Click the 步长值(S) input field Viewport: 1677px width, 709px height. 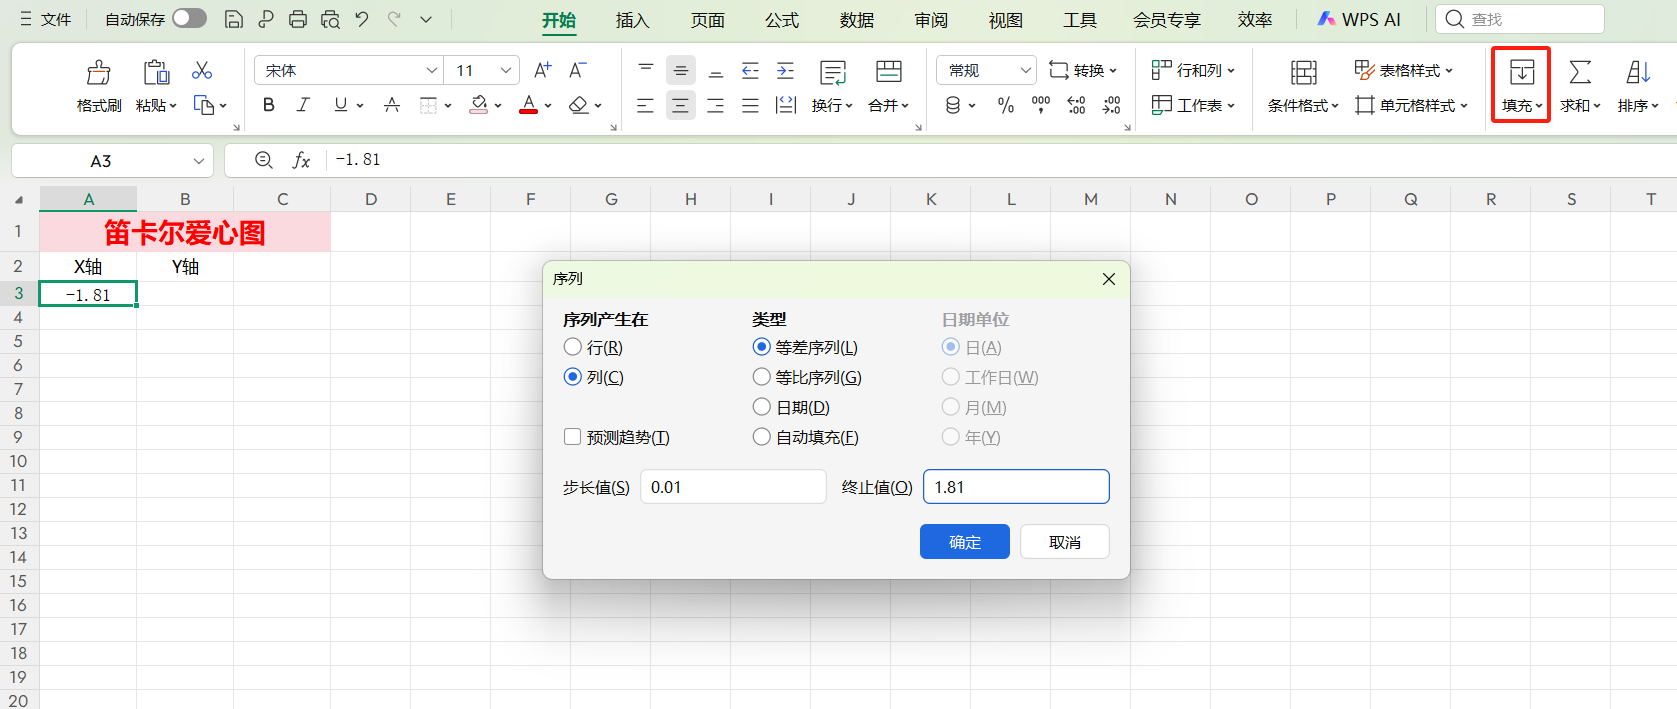[x=733, y=487]
